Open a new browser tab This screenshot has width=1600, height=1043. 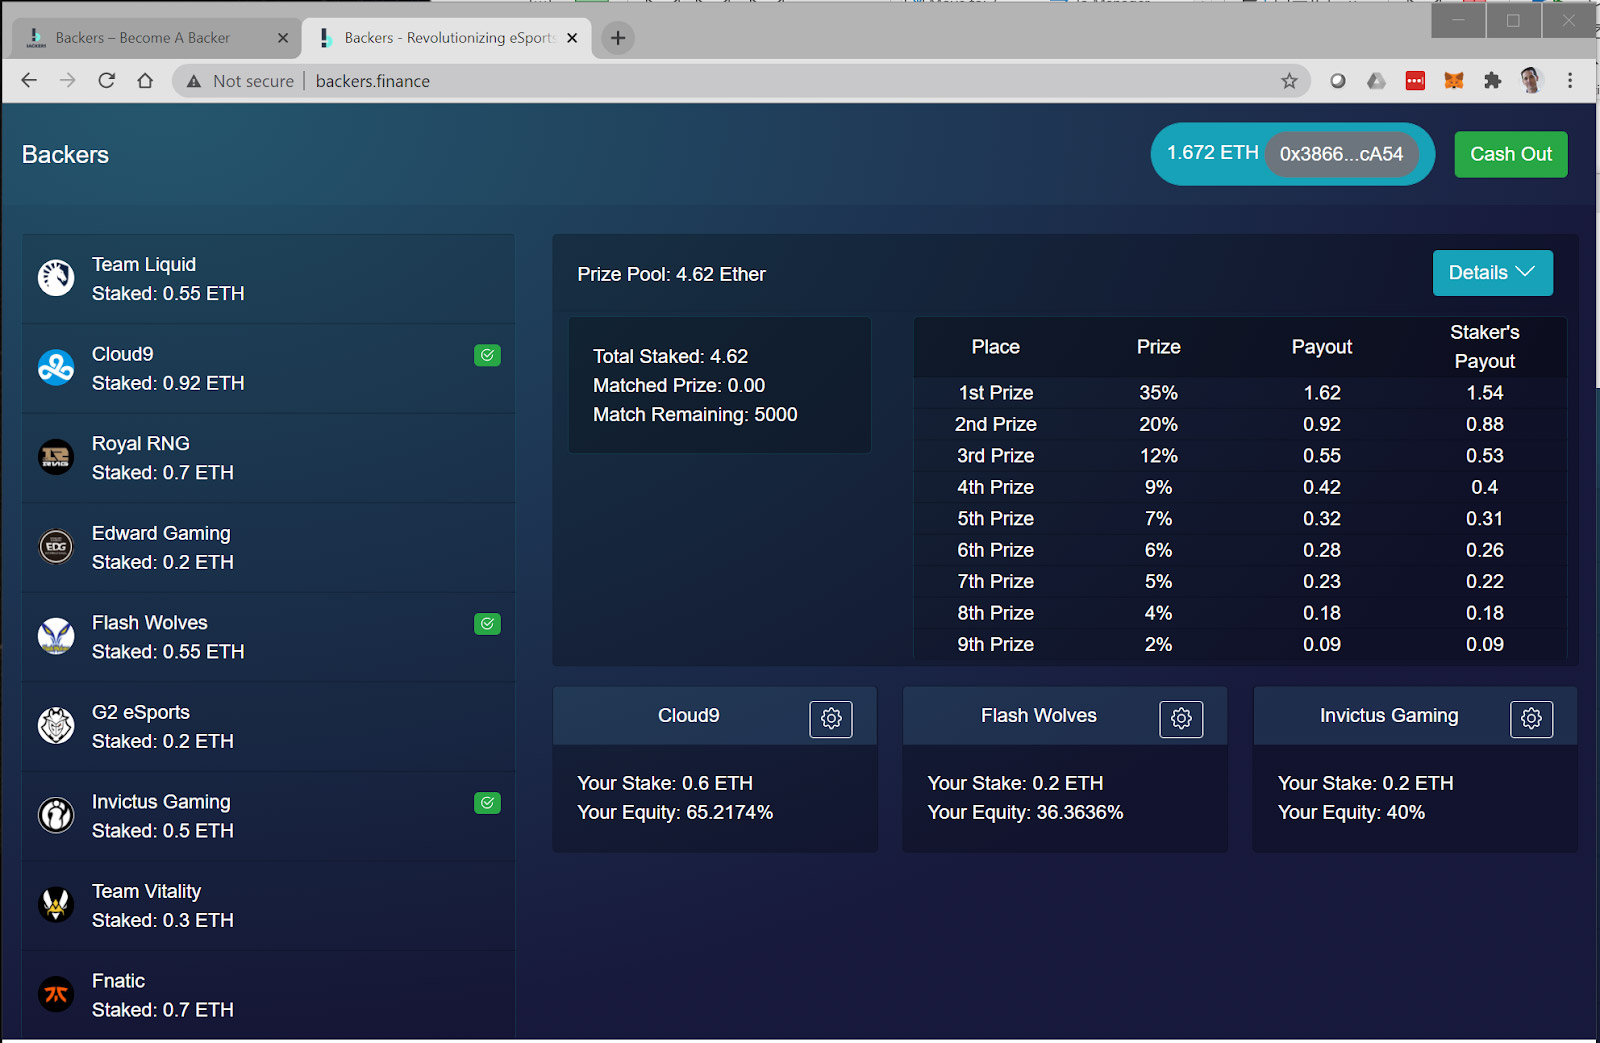point(618,38)
